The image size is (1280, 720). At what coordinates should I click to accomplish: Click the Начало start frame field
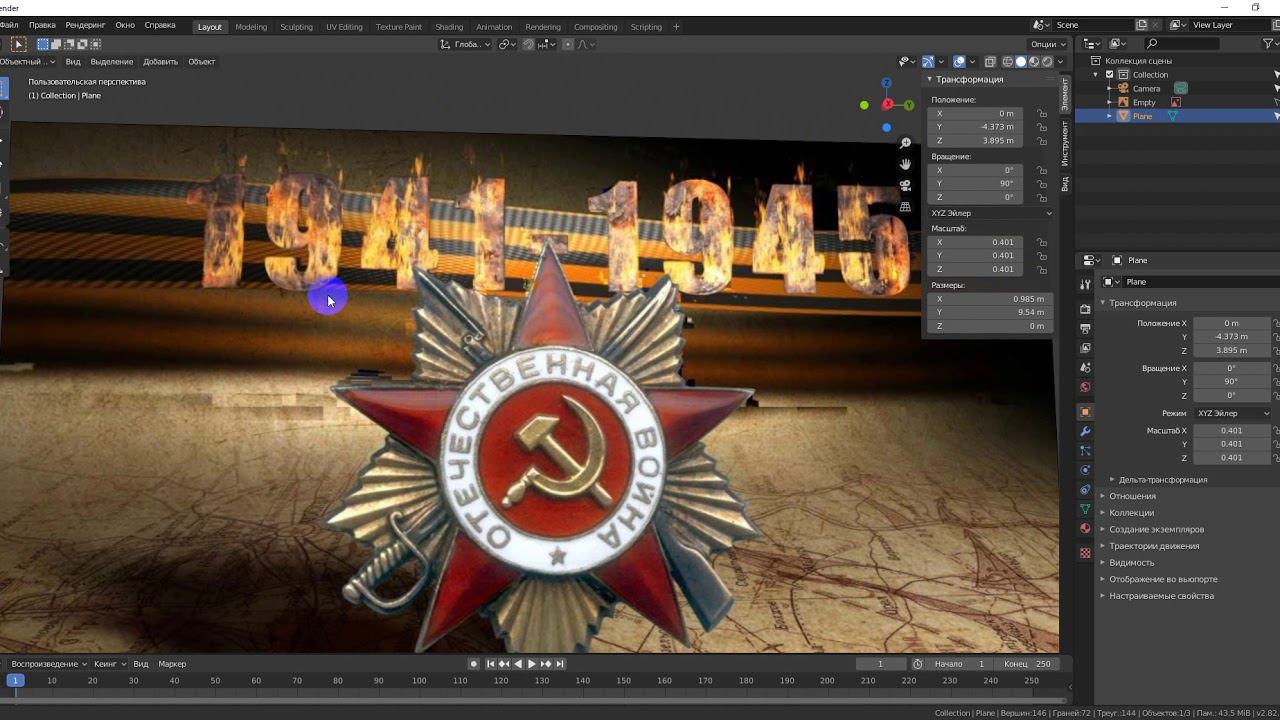[x=961, y=664]
